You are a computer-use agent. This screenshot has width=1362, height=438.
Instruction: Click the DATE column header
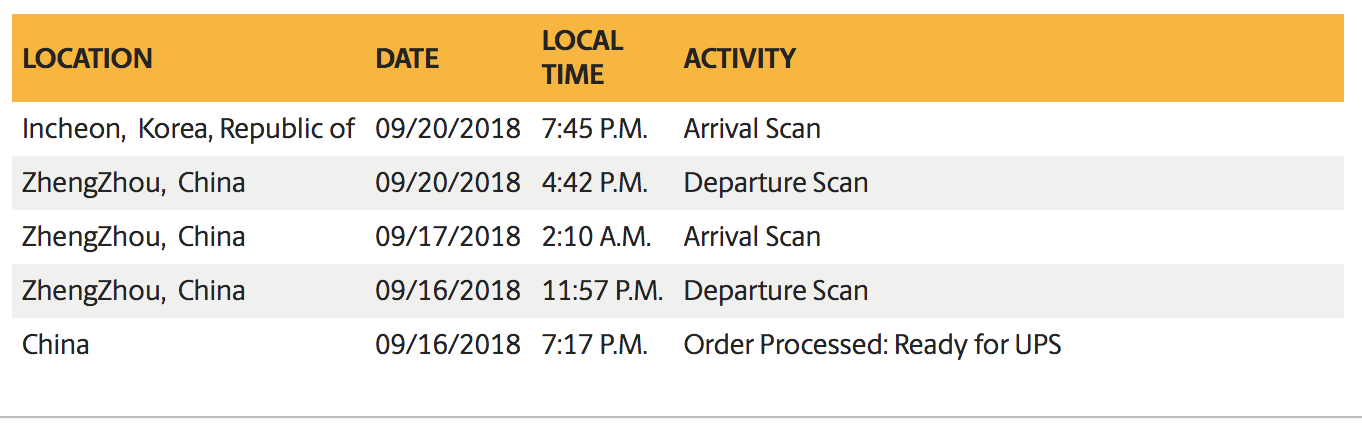[407, 59]
